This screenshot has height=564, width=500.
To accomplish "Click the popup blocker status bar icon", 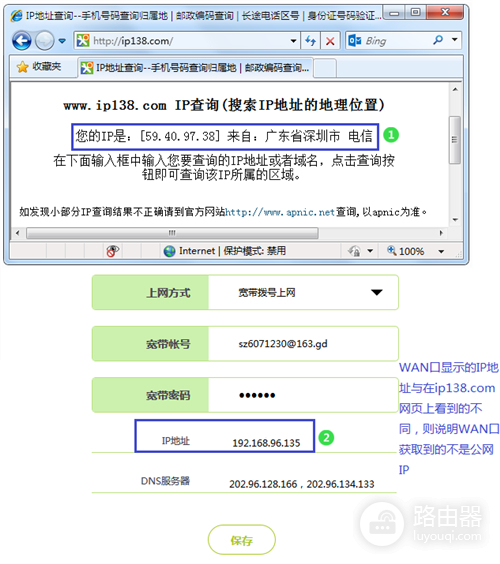I will pos(113,251).
